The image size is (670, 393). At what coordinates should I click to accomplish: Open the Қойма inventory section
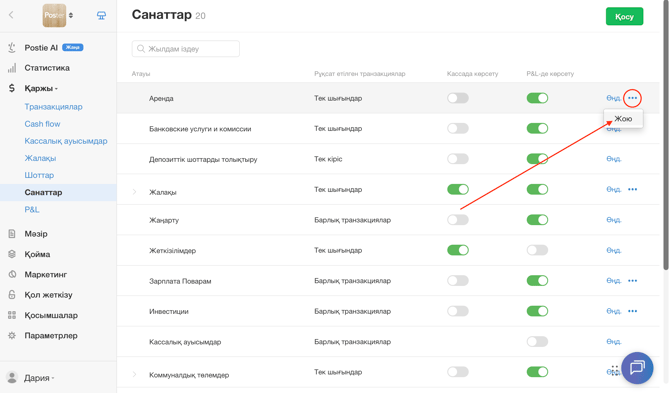tap(37, 254)
